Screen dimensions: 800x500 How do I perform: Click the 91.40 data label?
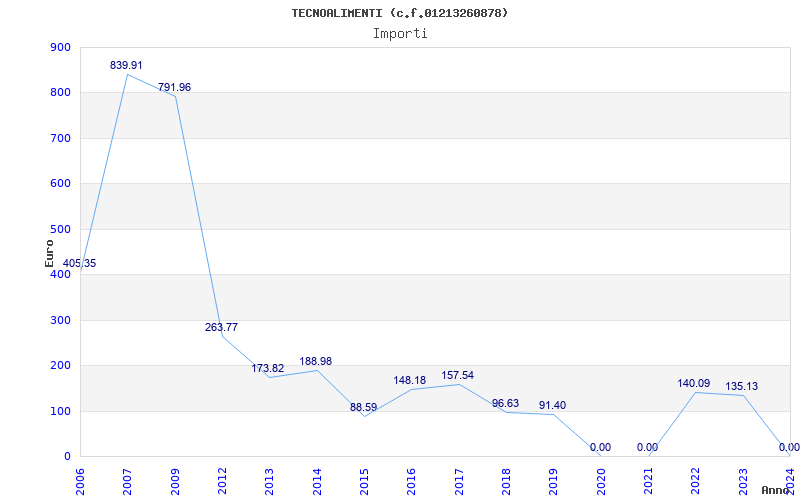552,405
